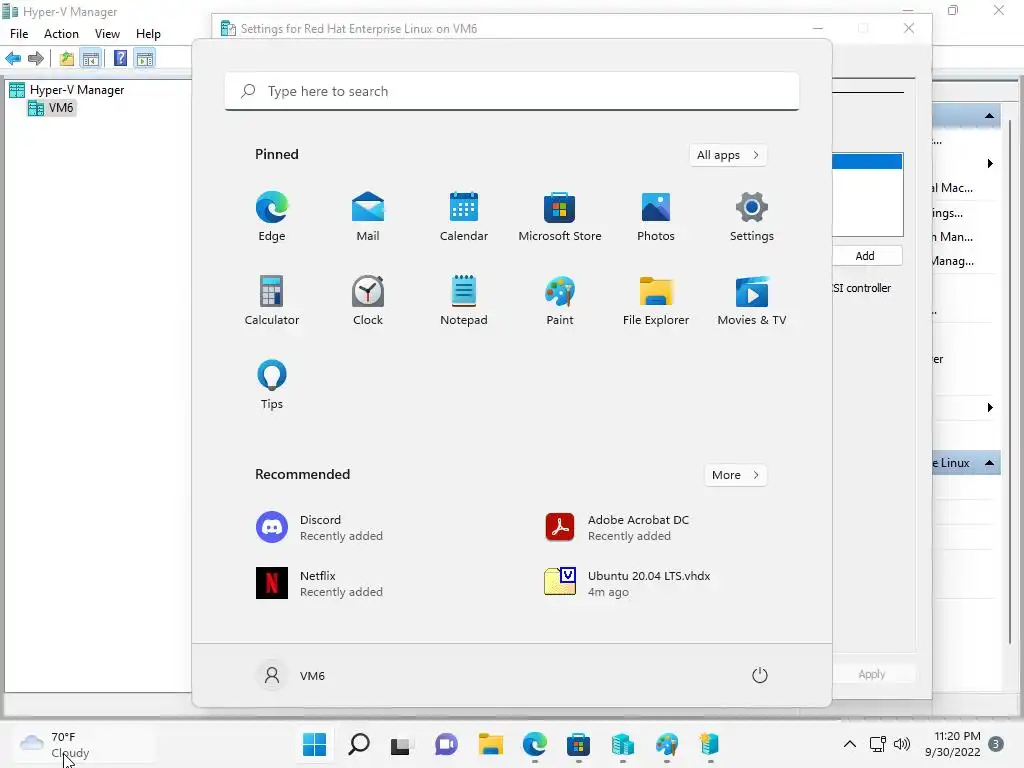Open Ubuntu 20.04 LTS.vhdx file
This screenshot has width=1024, height=768.
point(628,584)
